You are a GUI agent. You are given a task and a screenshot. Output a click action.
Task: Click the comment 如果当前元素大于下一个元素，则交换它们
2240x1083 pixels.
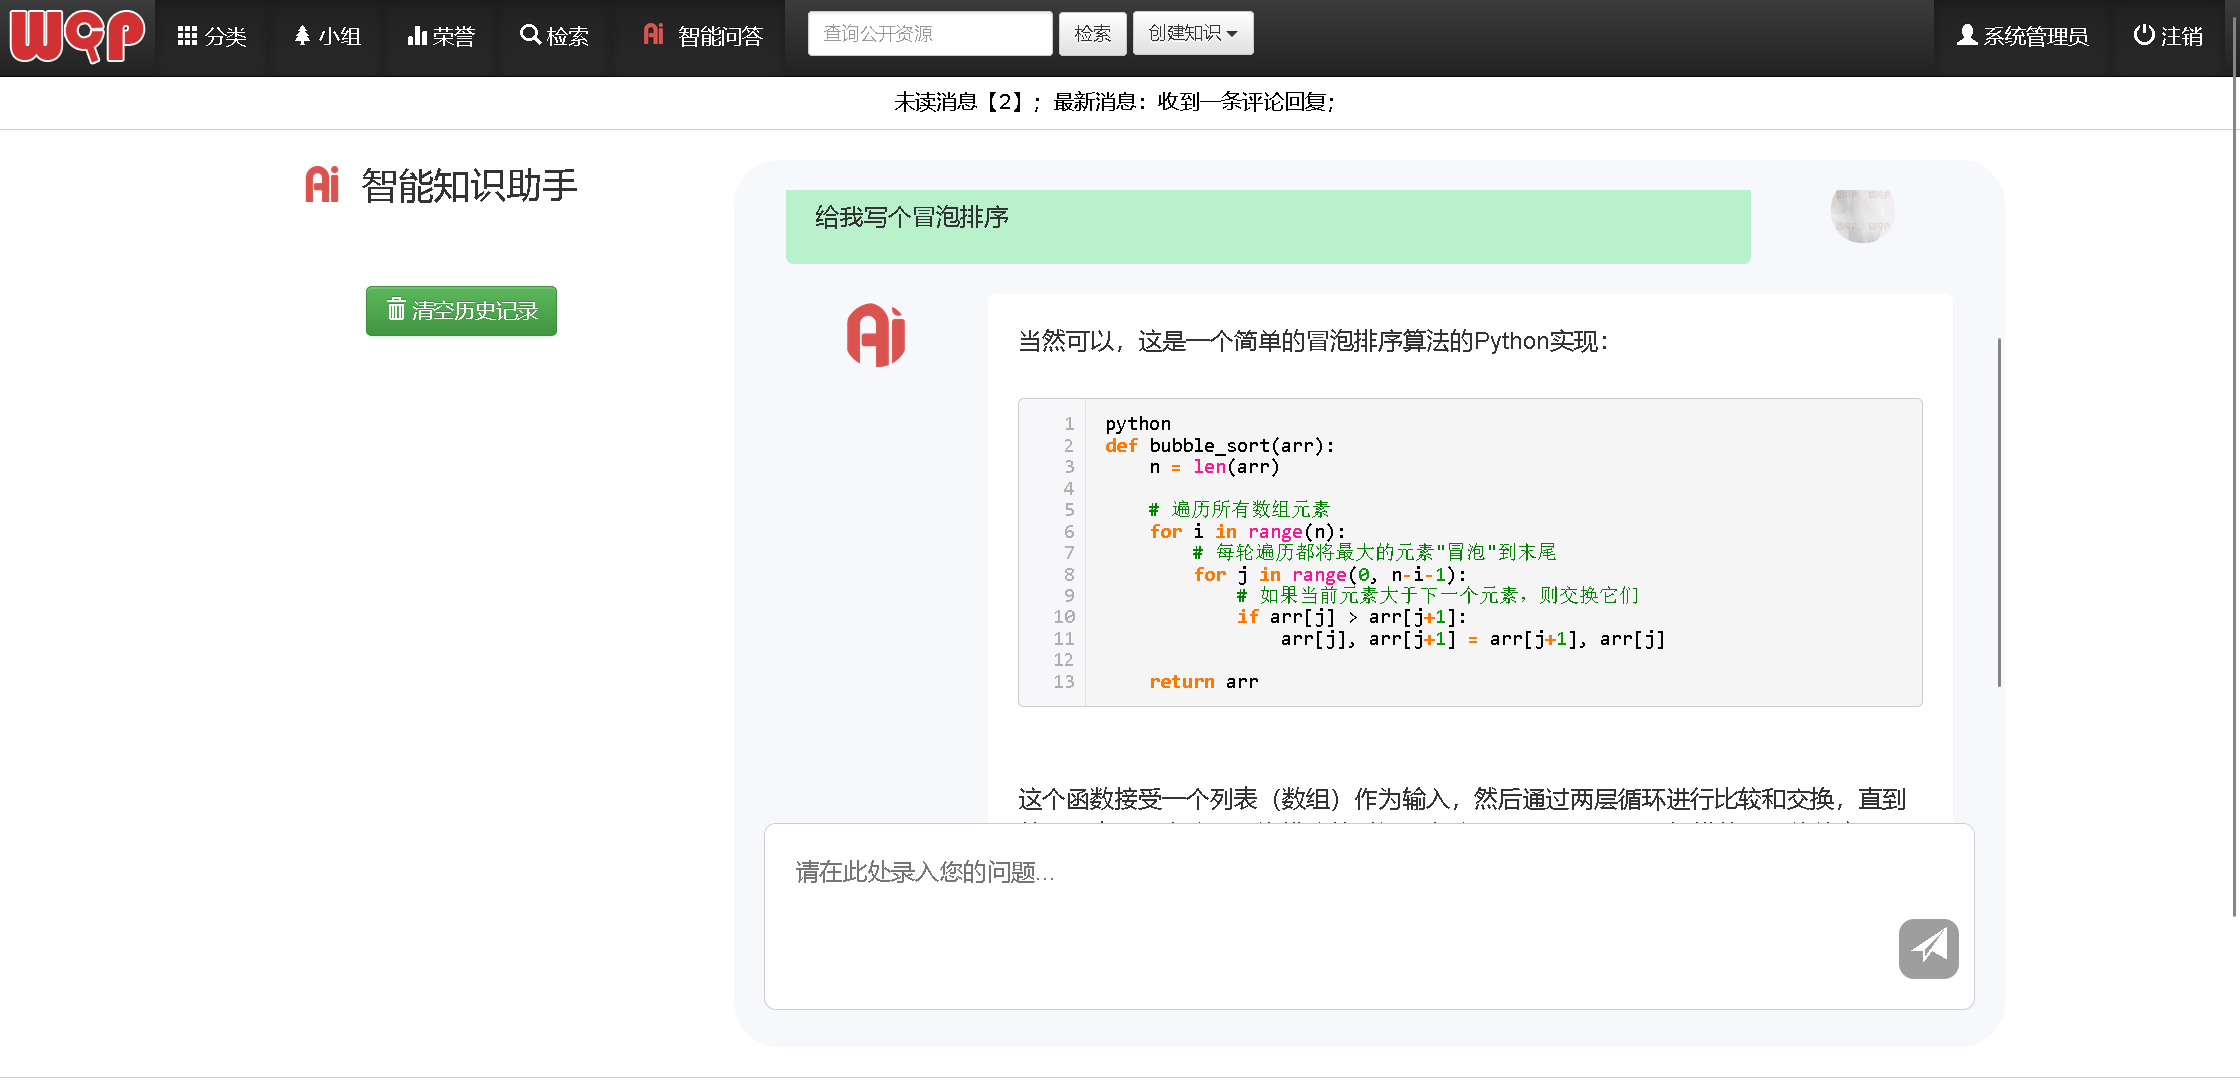pyautogui.click(x=1438, y=596)
